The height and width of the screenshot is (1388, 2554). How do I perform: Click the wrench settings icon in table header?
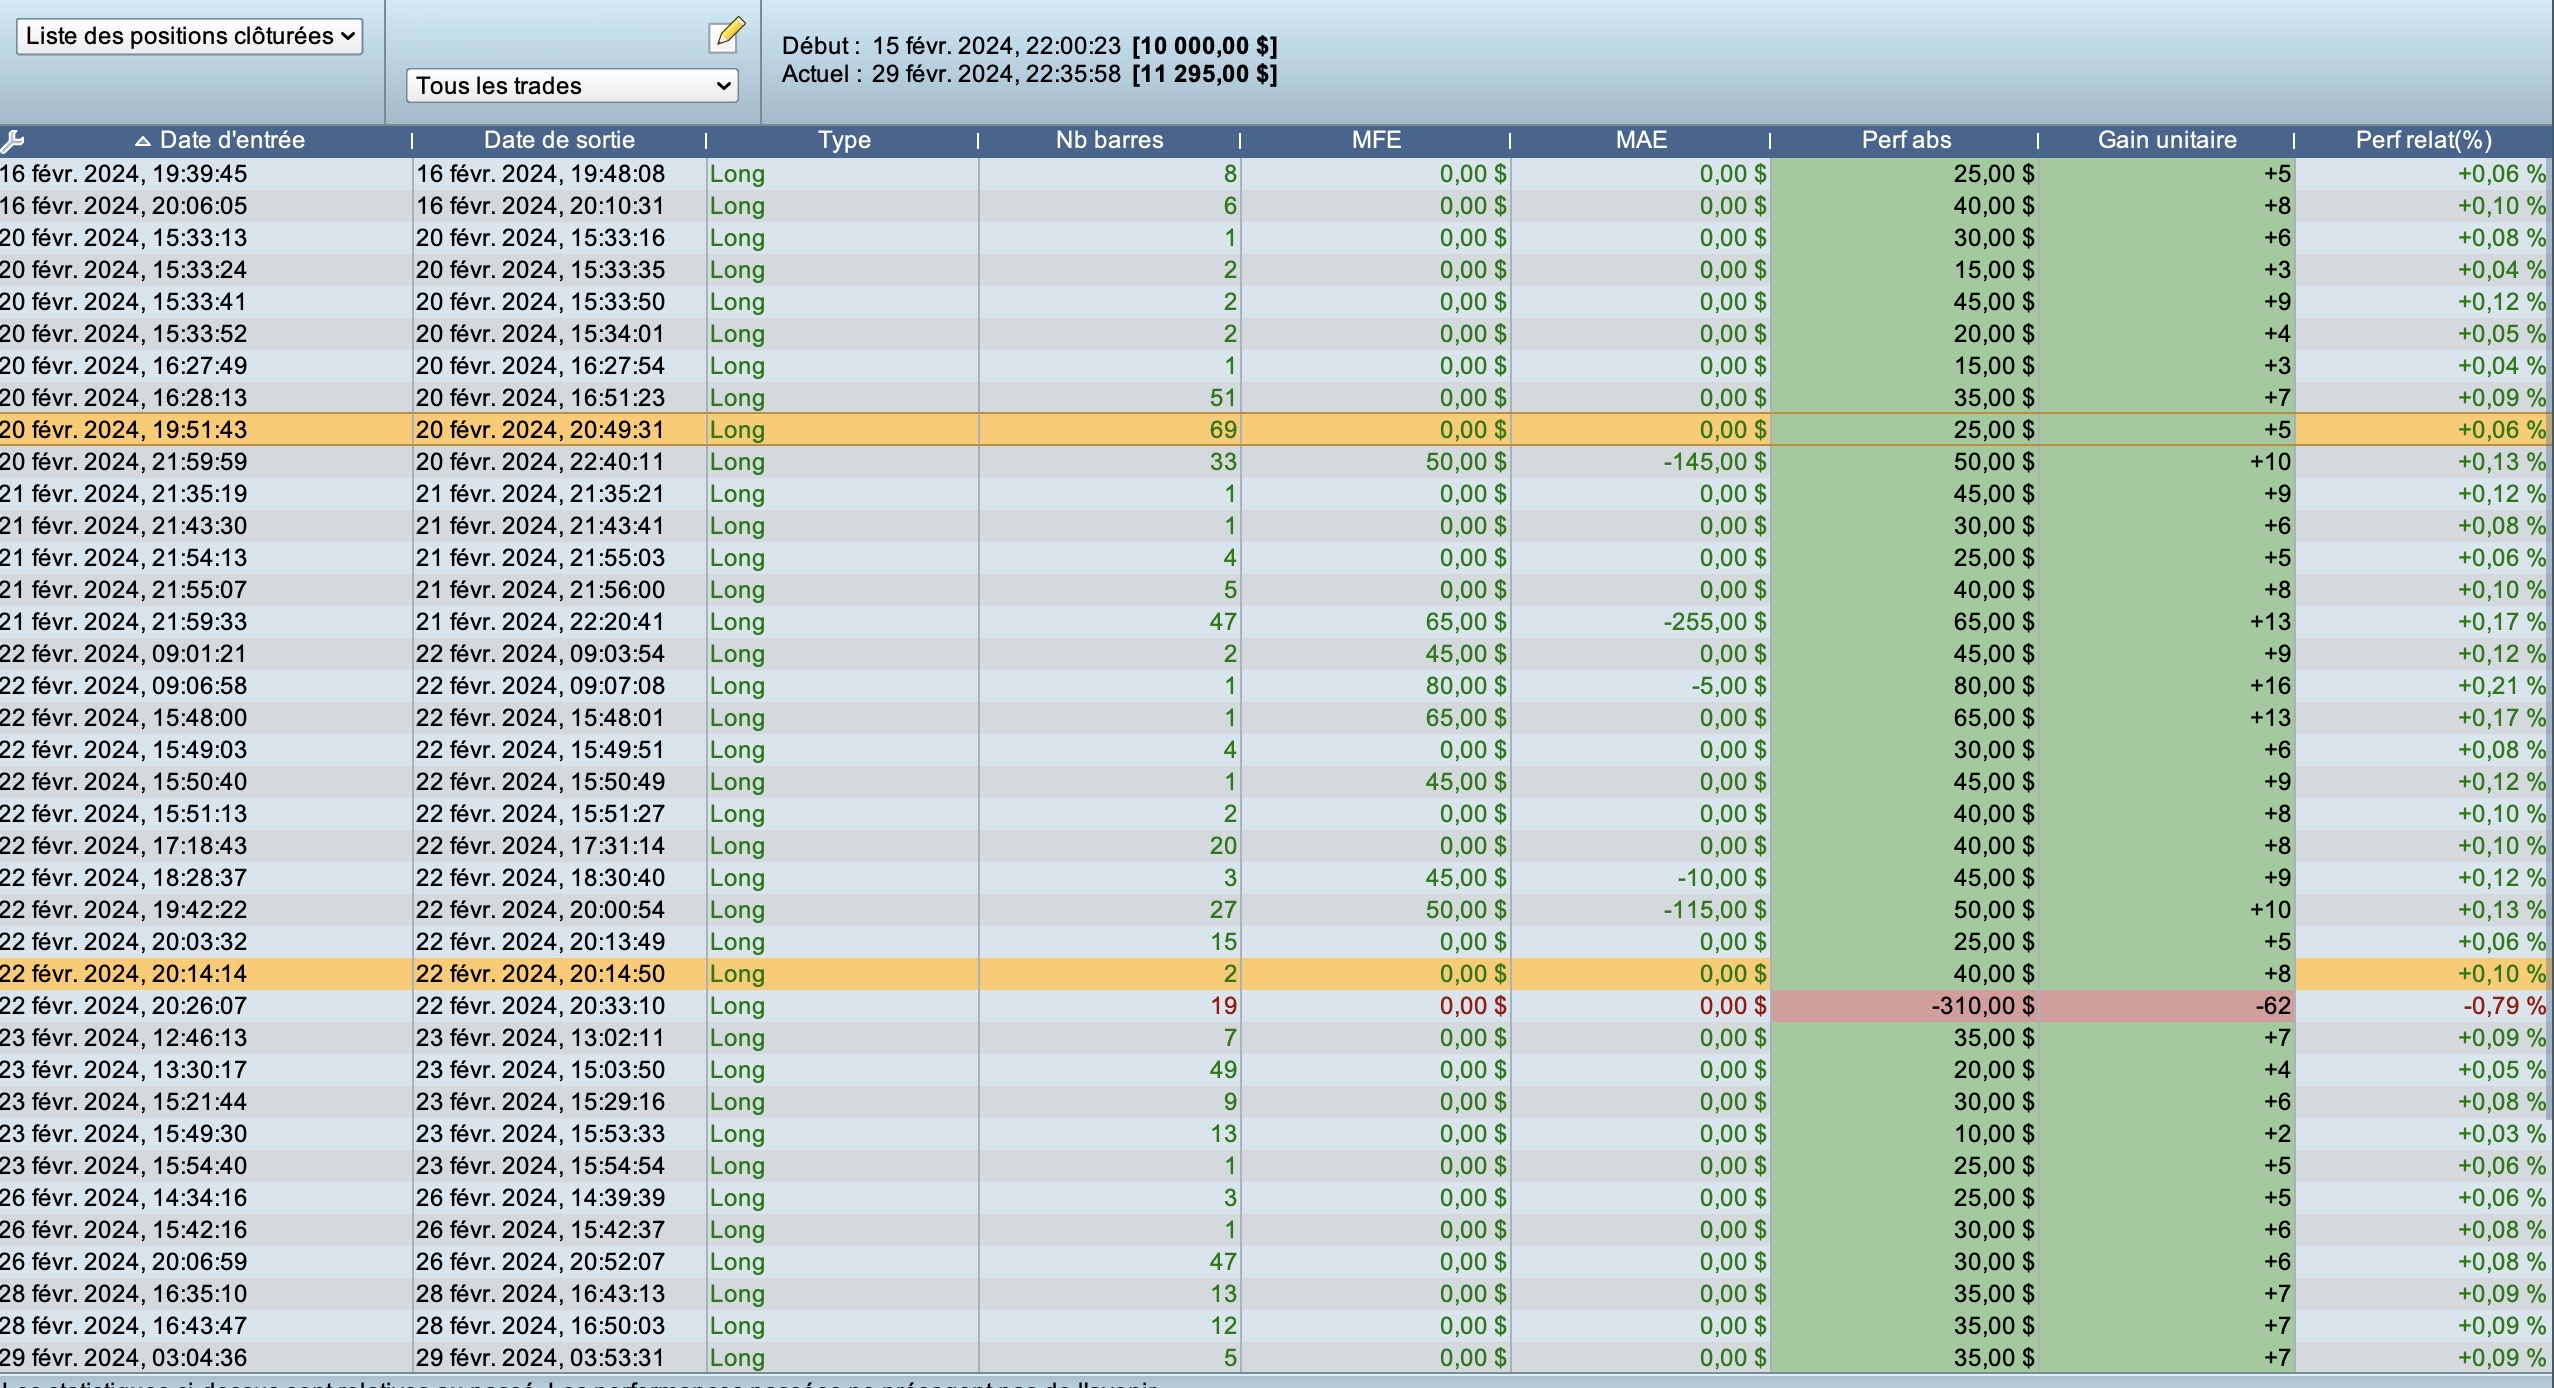(x=13, y=141)
